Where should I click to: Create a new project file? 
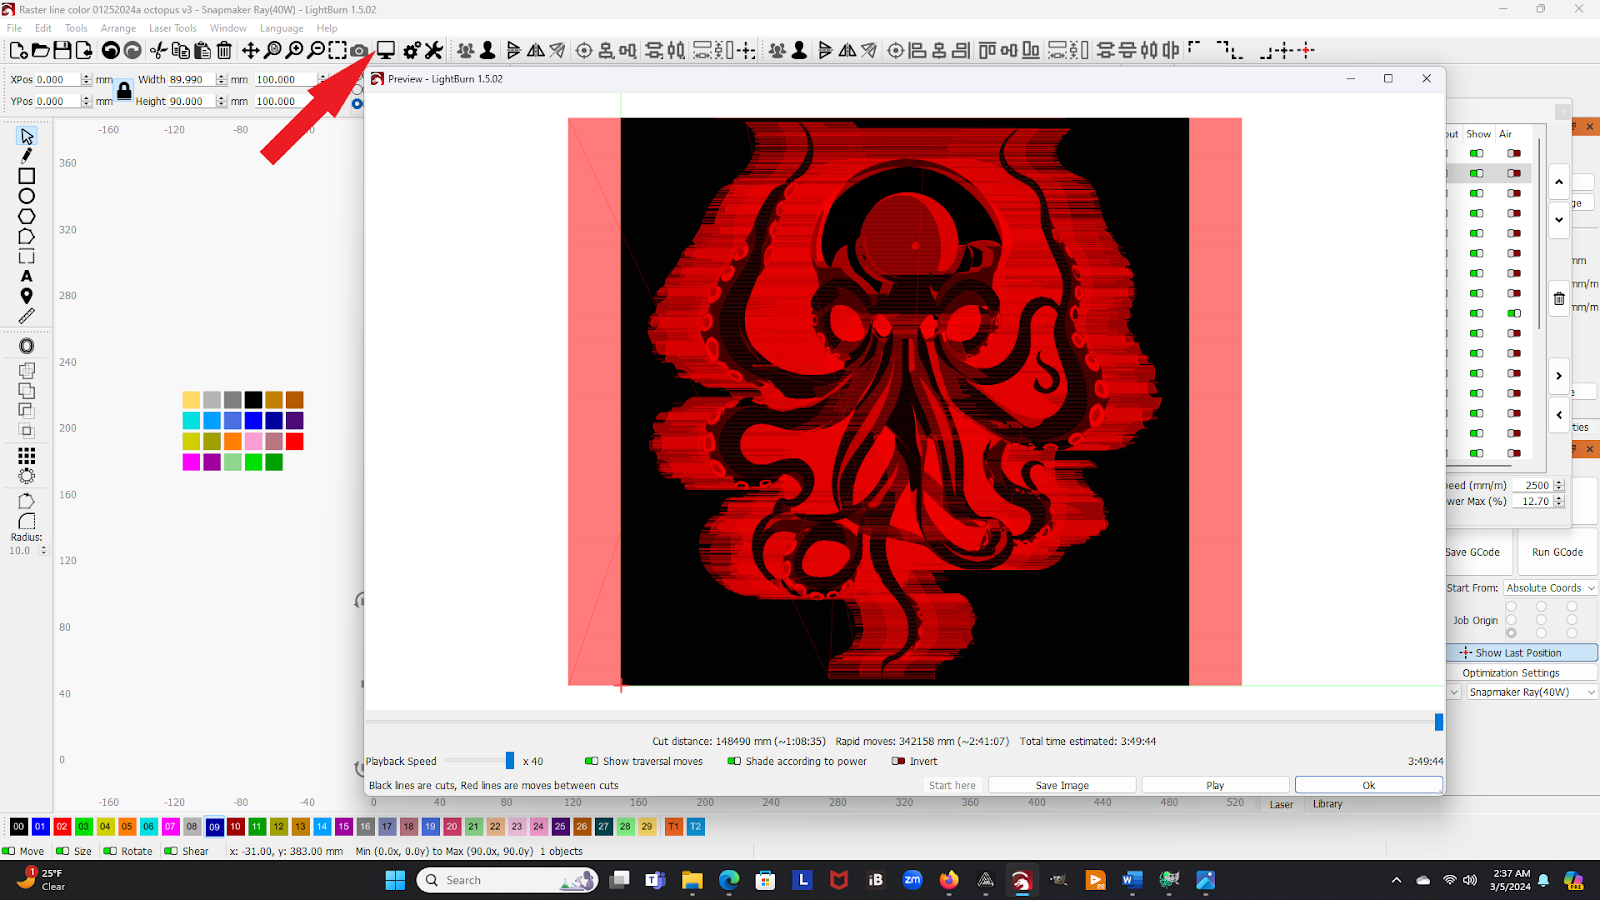click(18, 50)
